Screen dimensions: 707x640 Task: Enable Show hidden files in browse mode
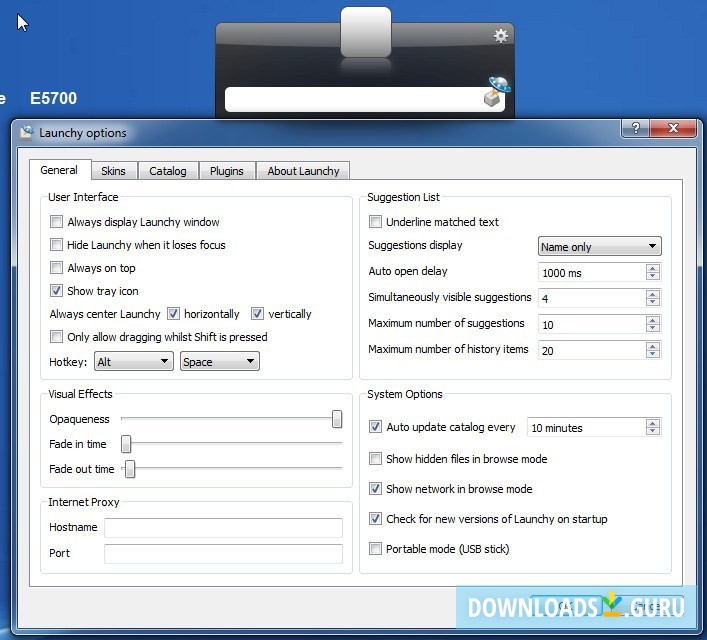pyautogui.click(x=375, y=459)
